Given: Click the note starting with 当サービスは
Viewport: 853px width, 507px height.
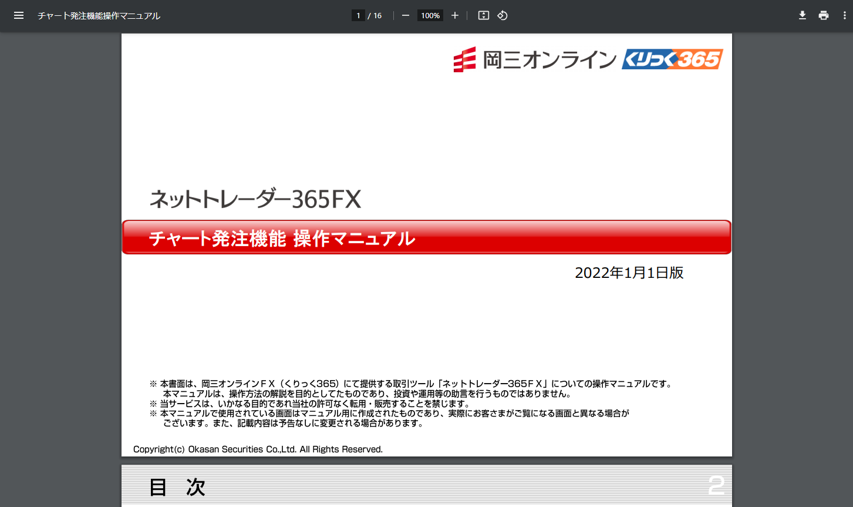Looking at the screenshot, I should tap(310, 404).
